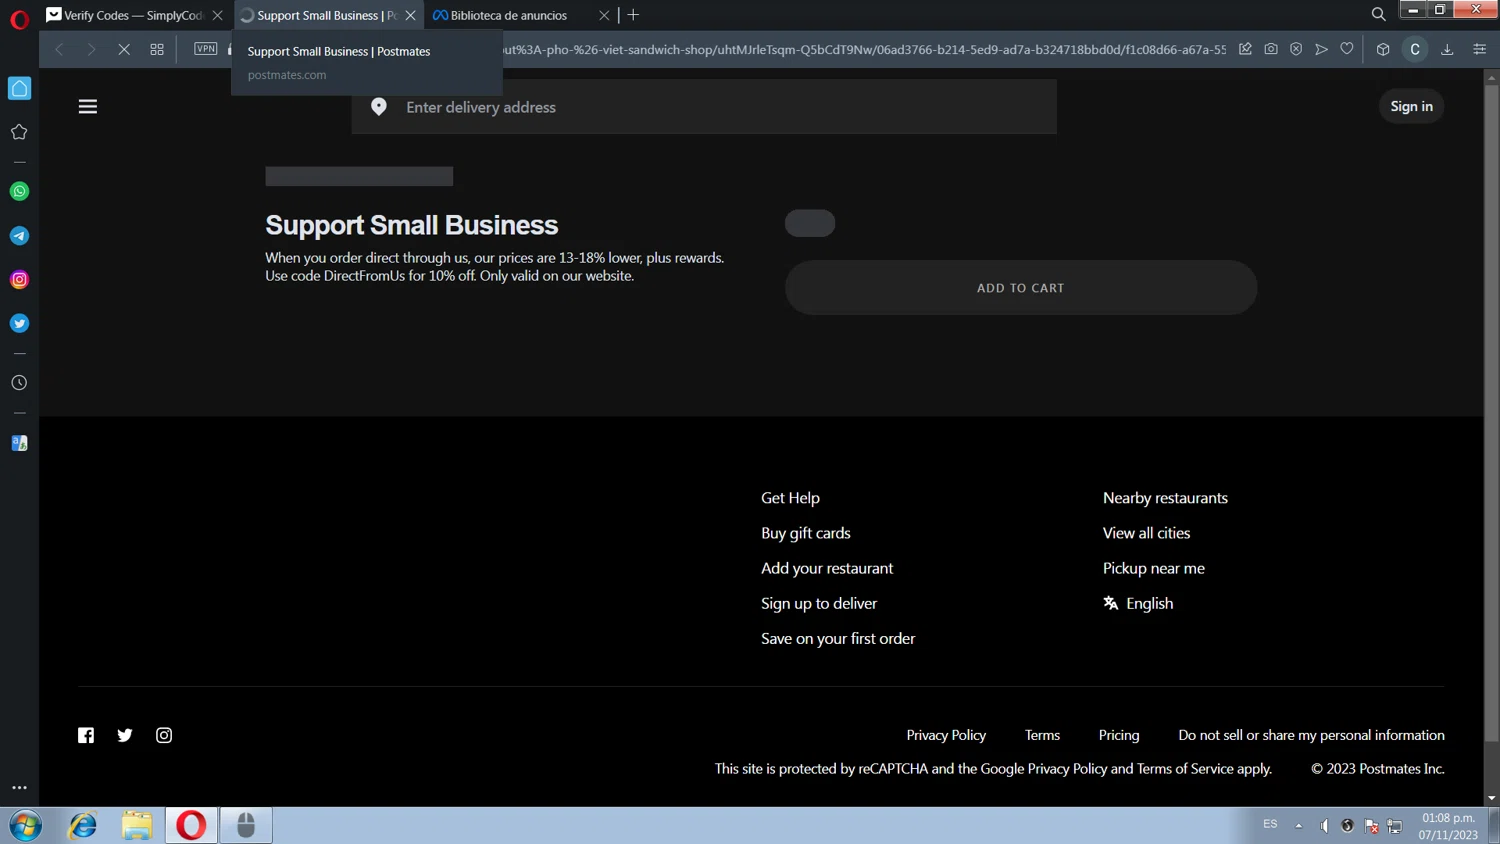Open the Sign up to deliver link
The width and height of the screenshot is (1500, 844).
pos(819,603)
